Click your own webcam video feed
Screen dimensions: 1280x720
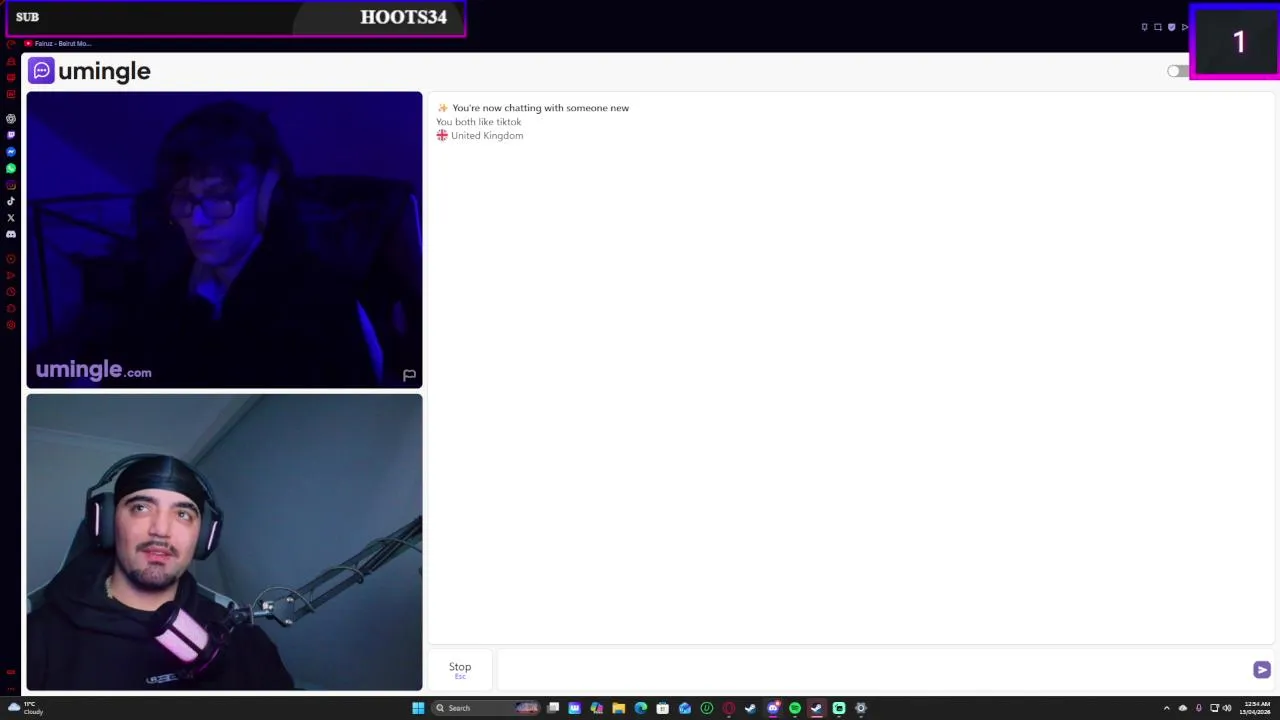(x=224, y=542)
